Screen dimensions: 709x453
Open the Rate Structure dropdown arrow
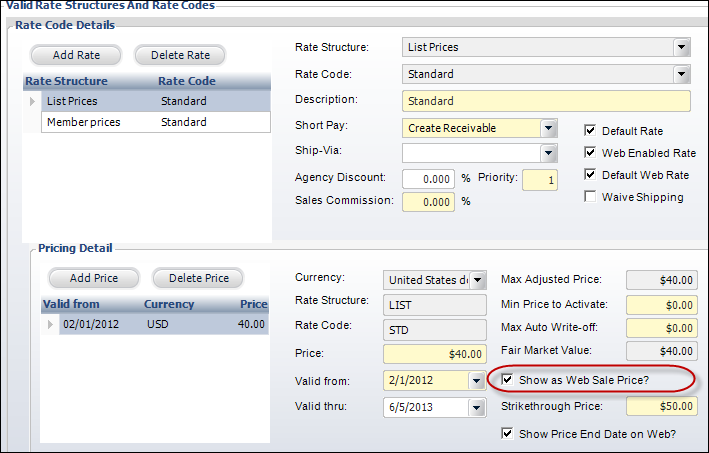pyautogui.click(x=681, y=47)
